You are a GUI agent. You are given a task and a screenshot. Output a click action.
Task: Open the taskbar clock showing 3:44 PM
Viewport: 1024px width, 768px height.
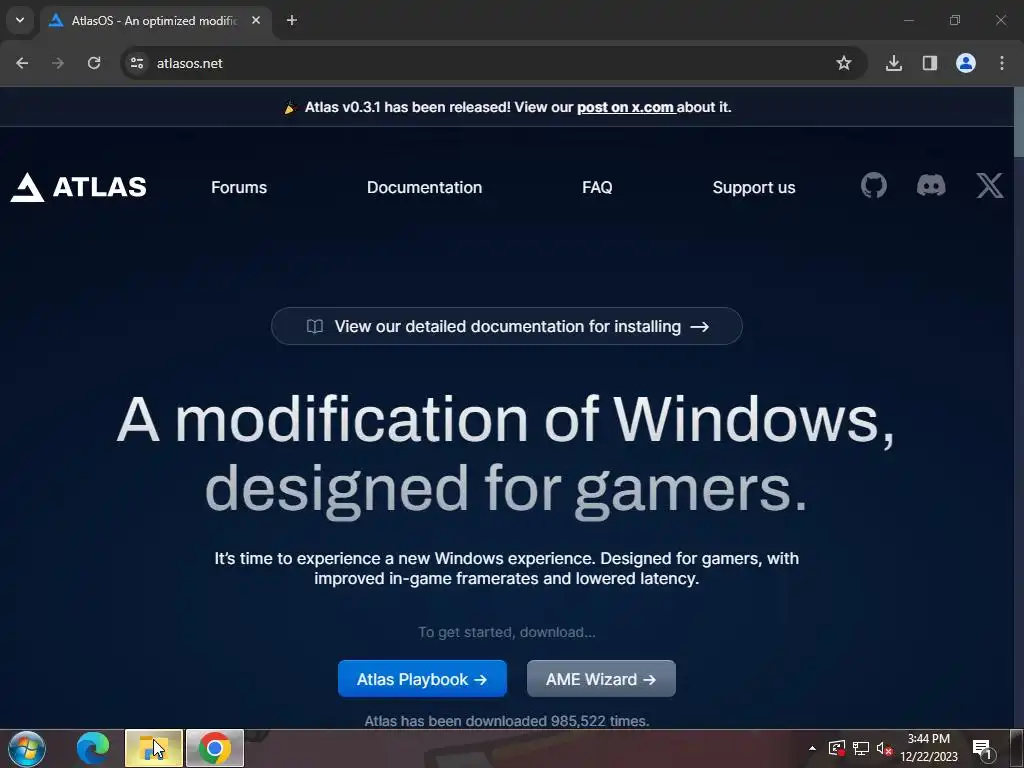929,748
